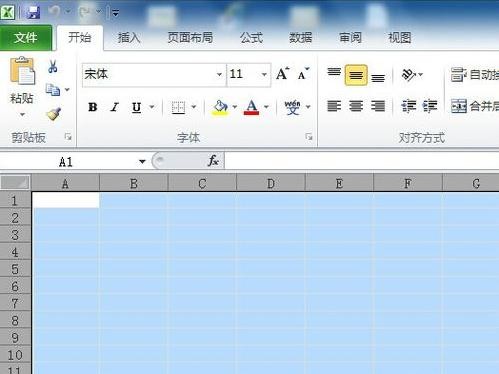Open Customize Quick Access Toolbar dropdown

(x=115, y=13)
